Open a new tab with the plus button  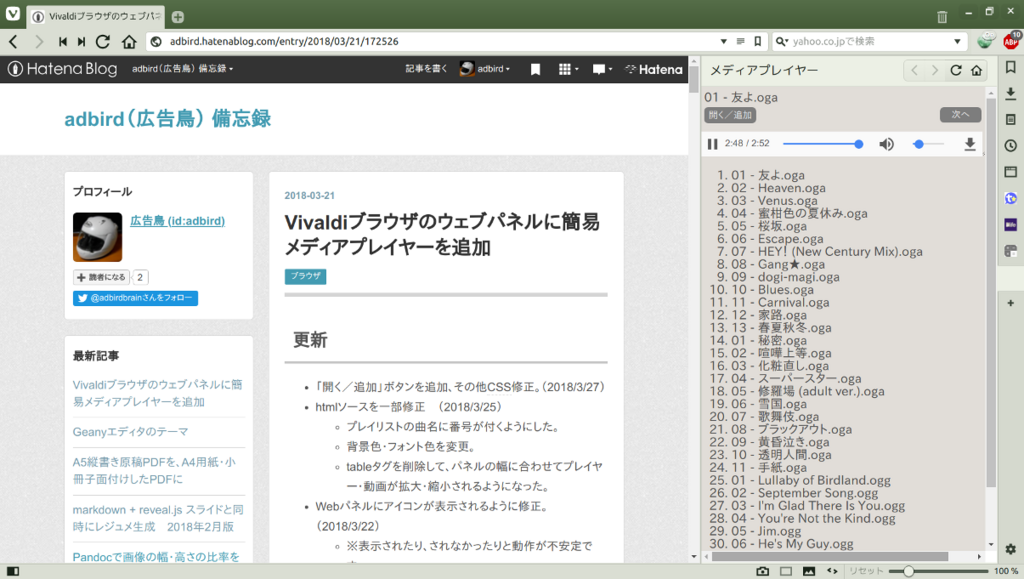click(x=178, y=17)
